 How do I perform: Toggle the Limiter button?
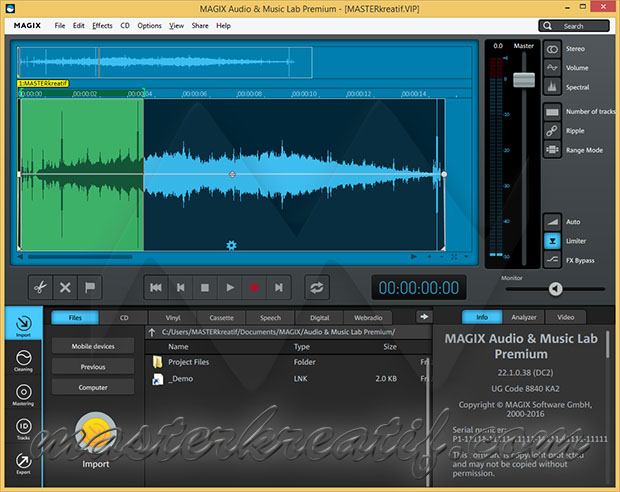[552, 241]
